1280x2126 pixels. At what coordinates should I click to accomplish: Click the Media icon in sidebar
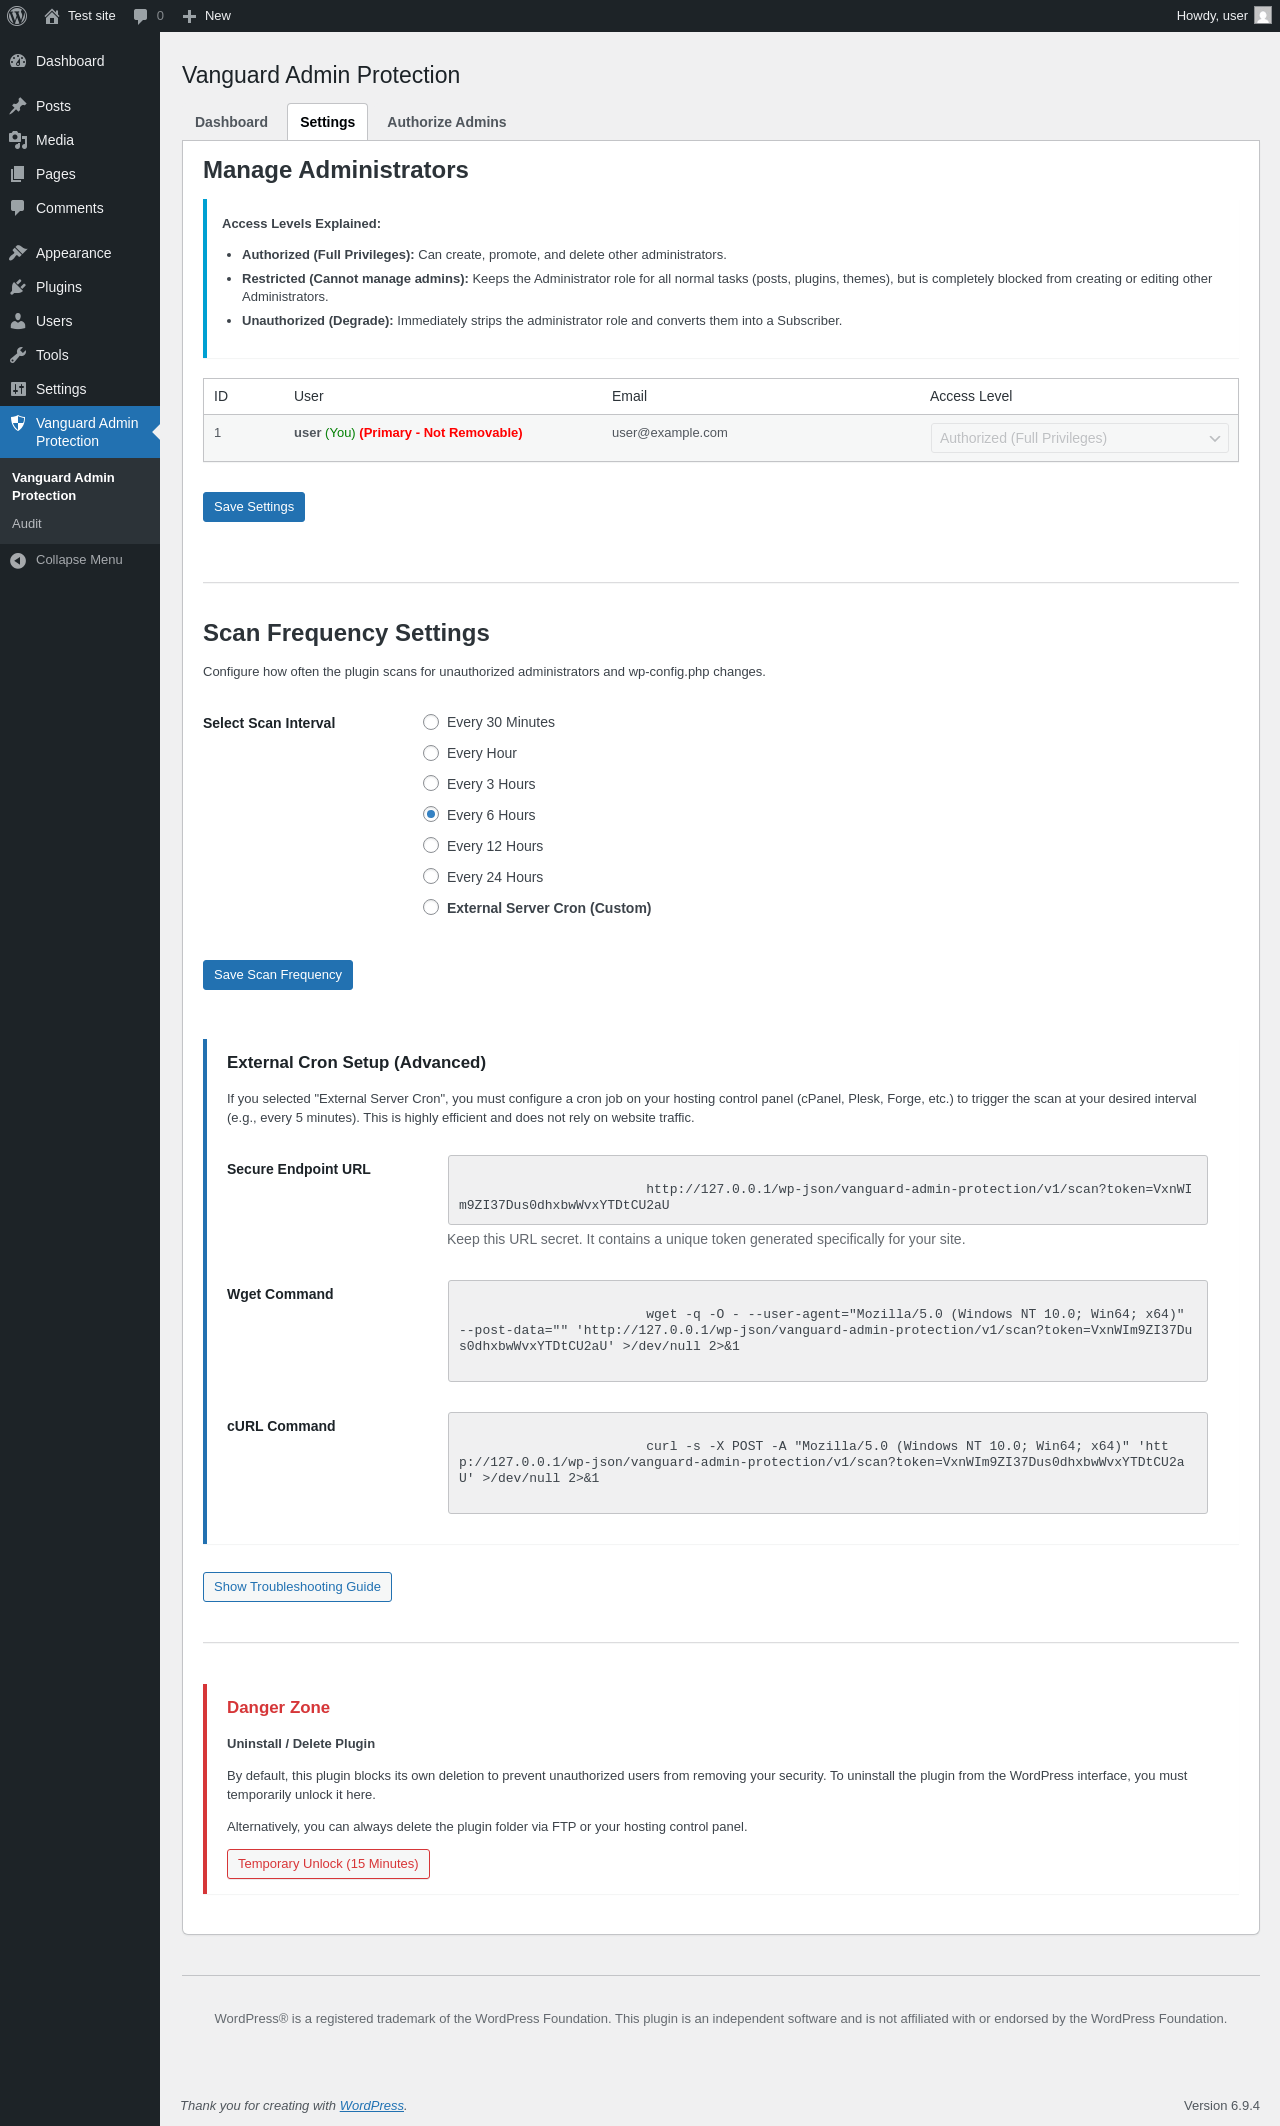[18, 140]
